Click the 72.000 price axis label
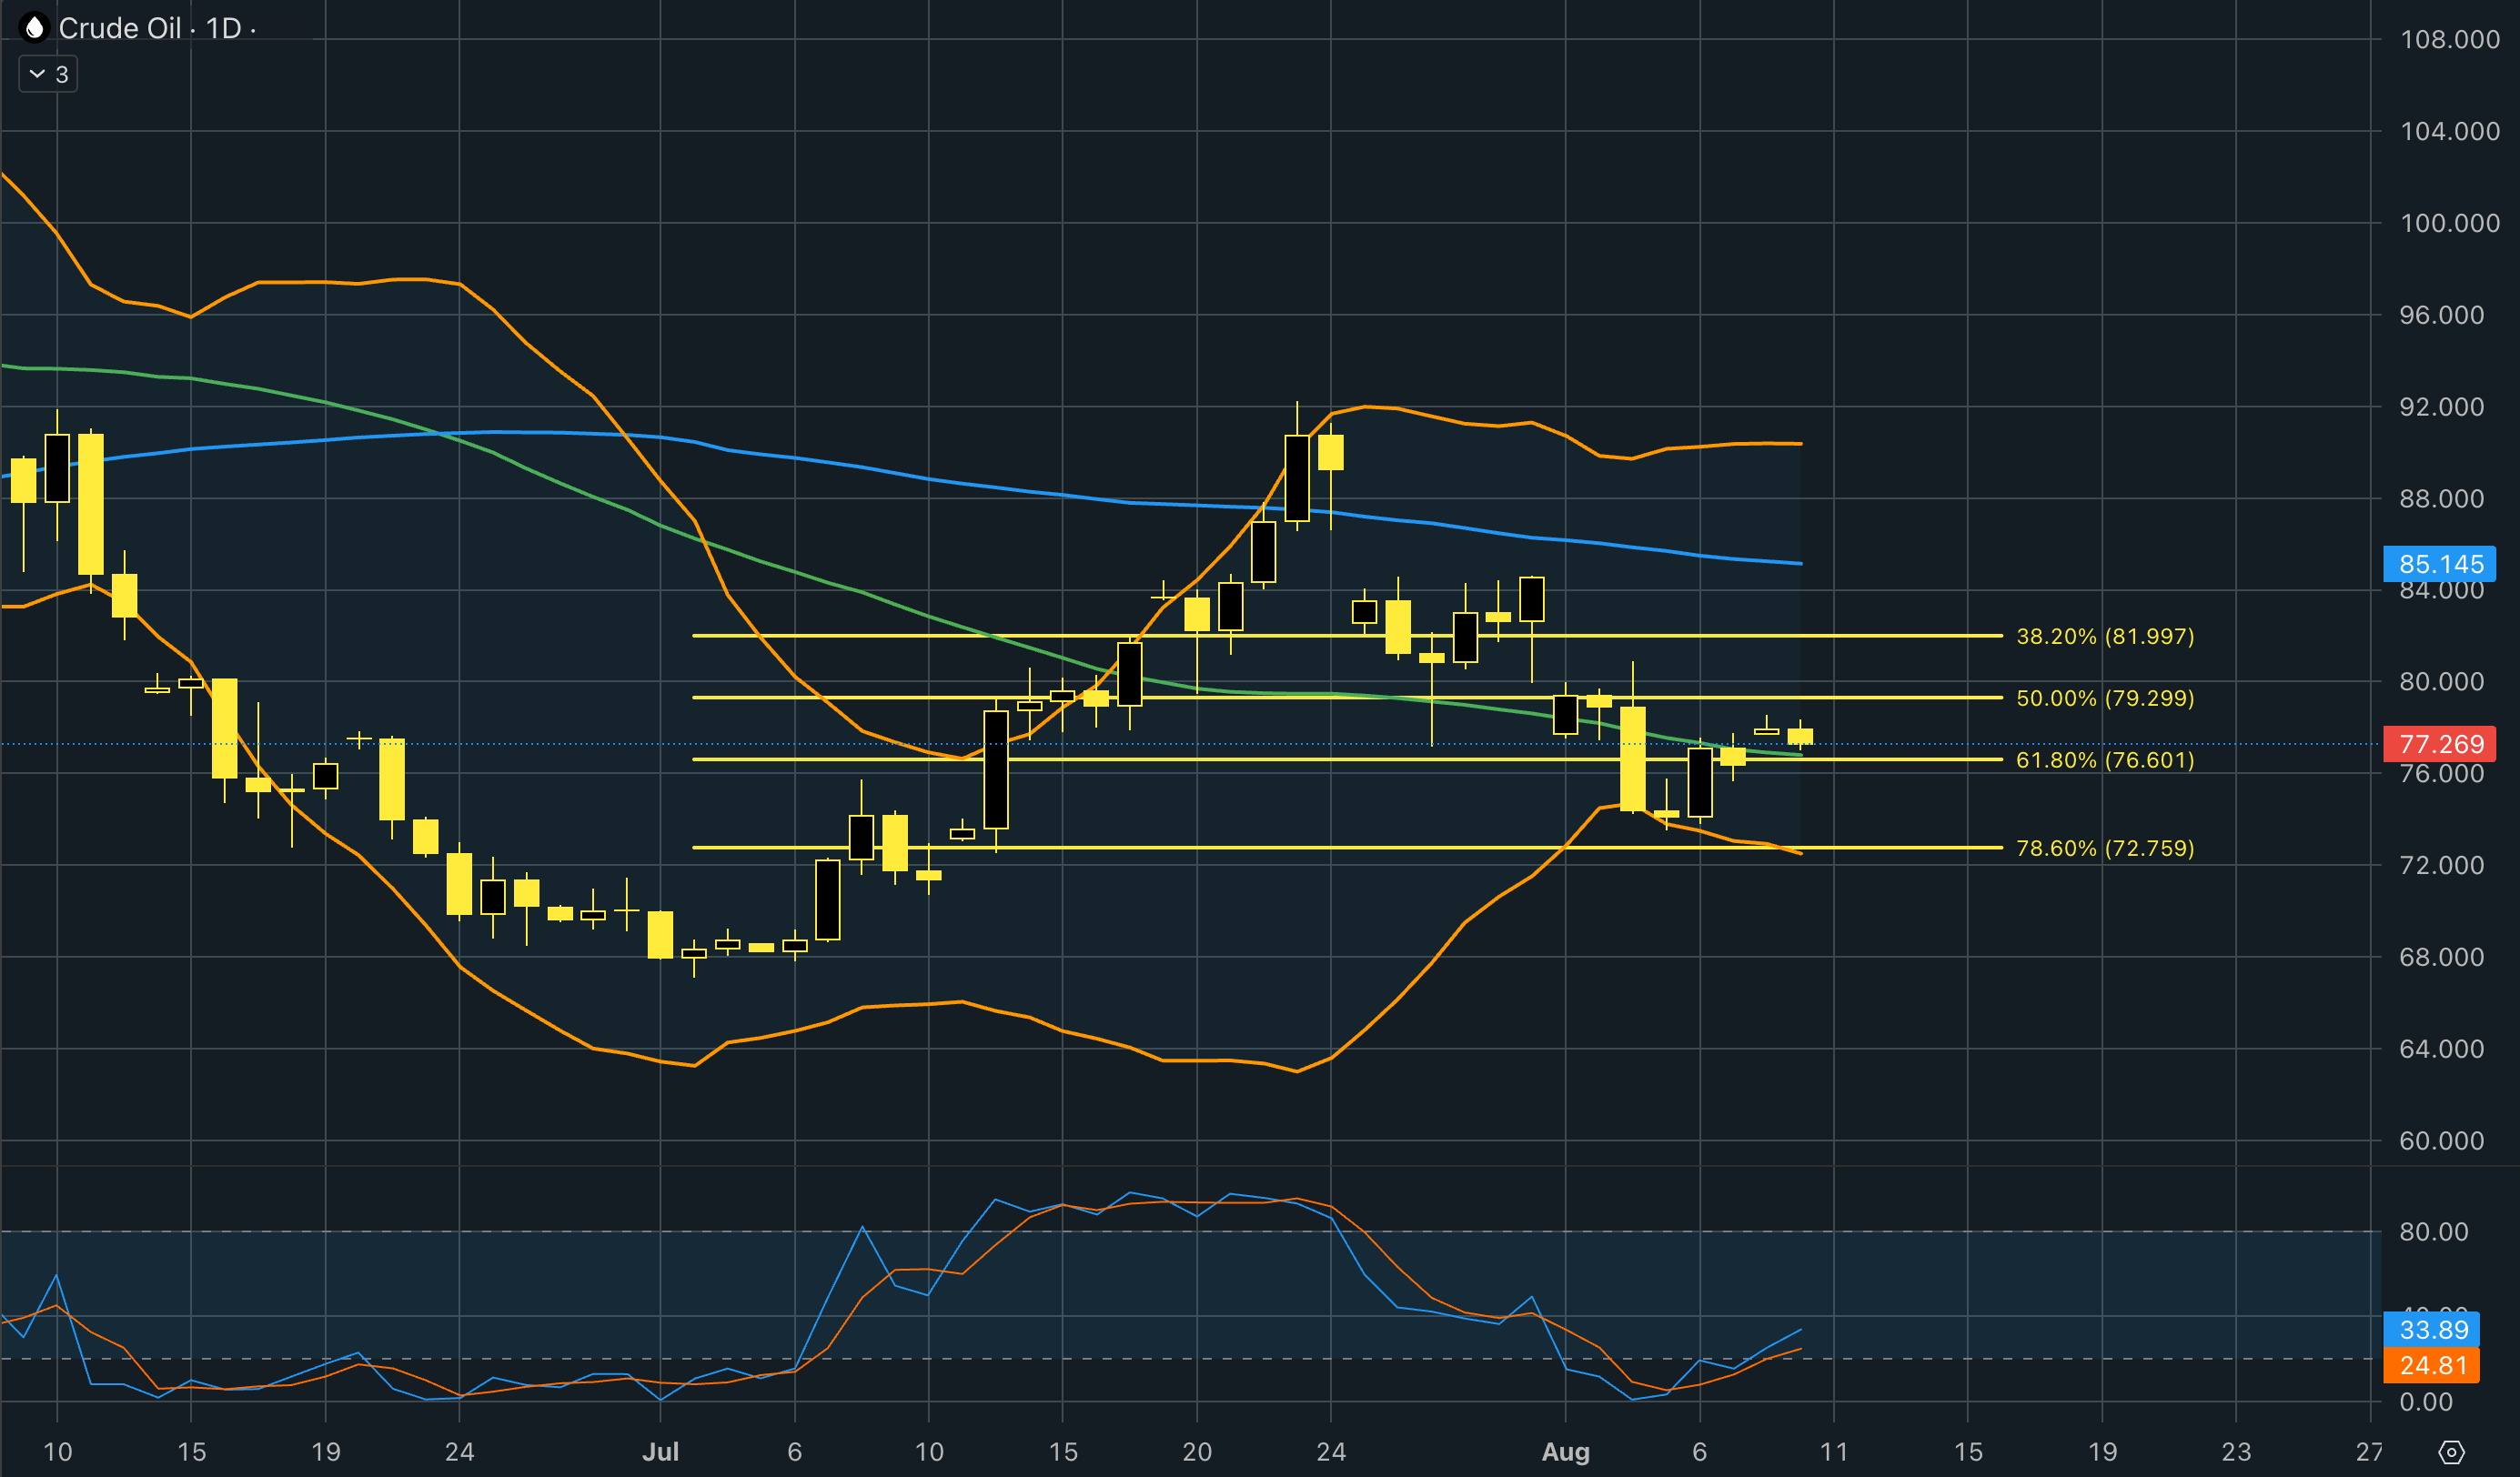This screenshot has width=2520, height=1477. coord(2442,865)
